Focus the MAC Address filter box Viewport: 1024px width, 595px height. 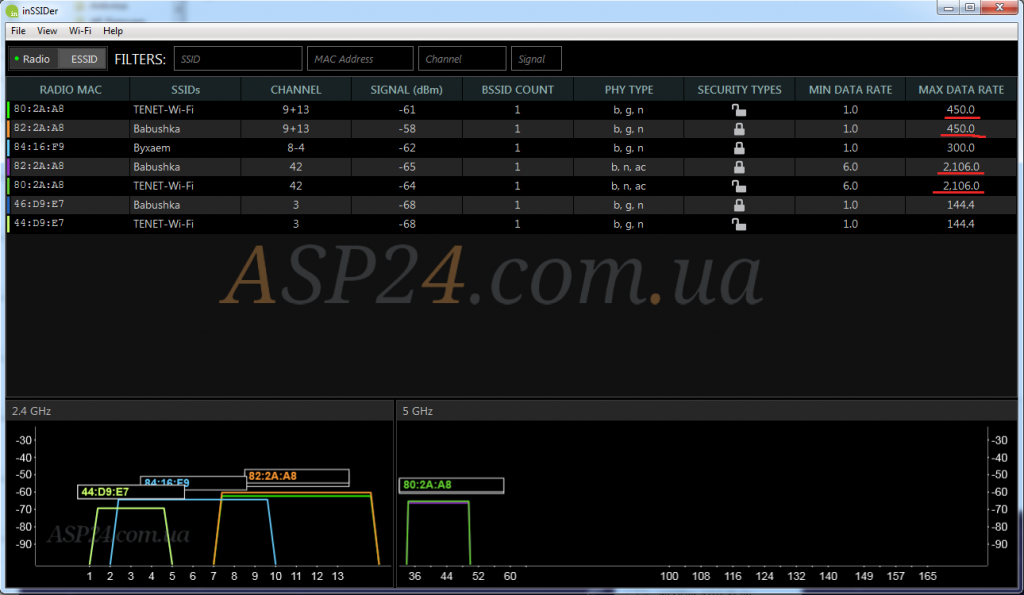pos(359,59)
